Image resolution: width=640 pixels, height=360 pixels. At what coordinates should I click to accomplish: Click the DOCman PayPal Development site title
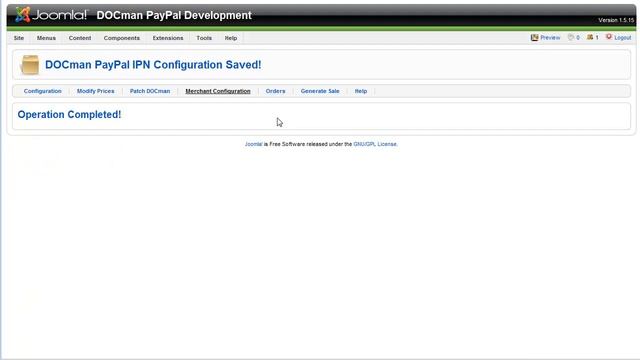pyautogui.click(x=174, y=16)
